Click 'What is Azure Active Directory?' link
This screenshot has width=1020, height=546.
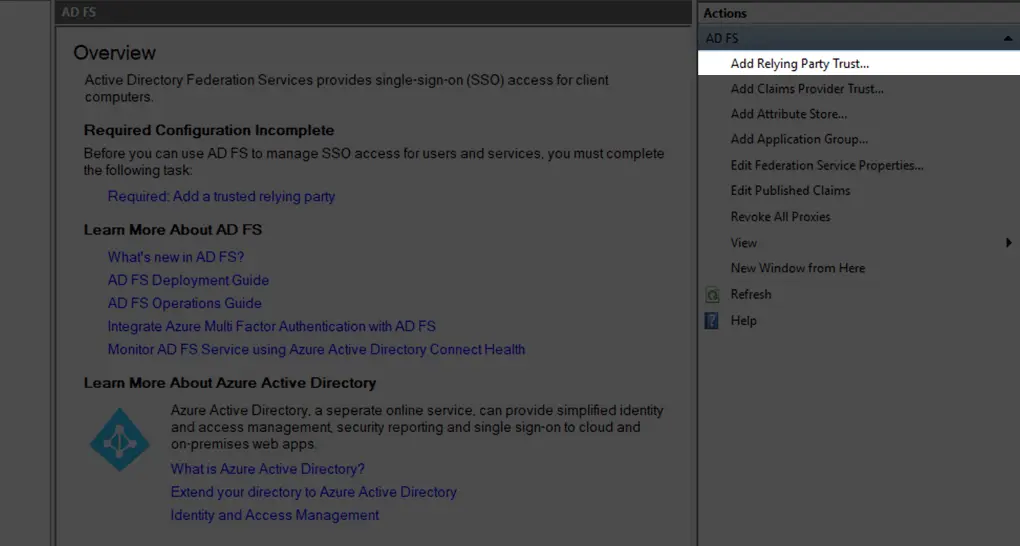[267, 469]
